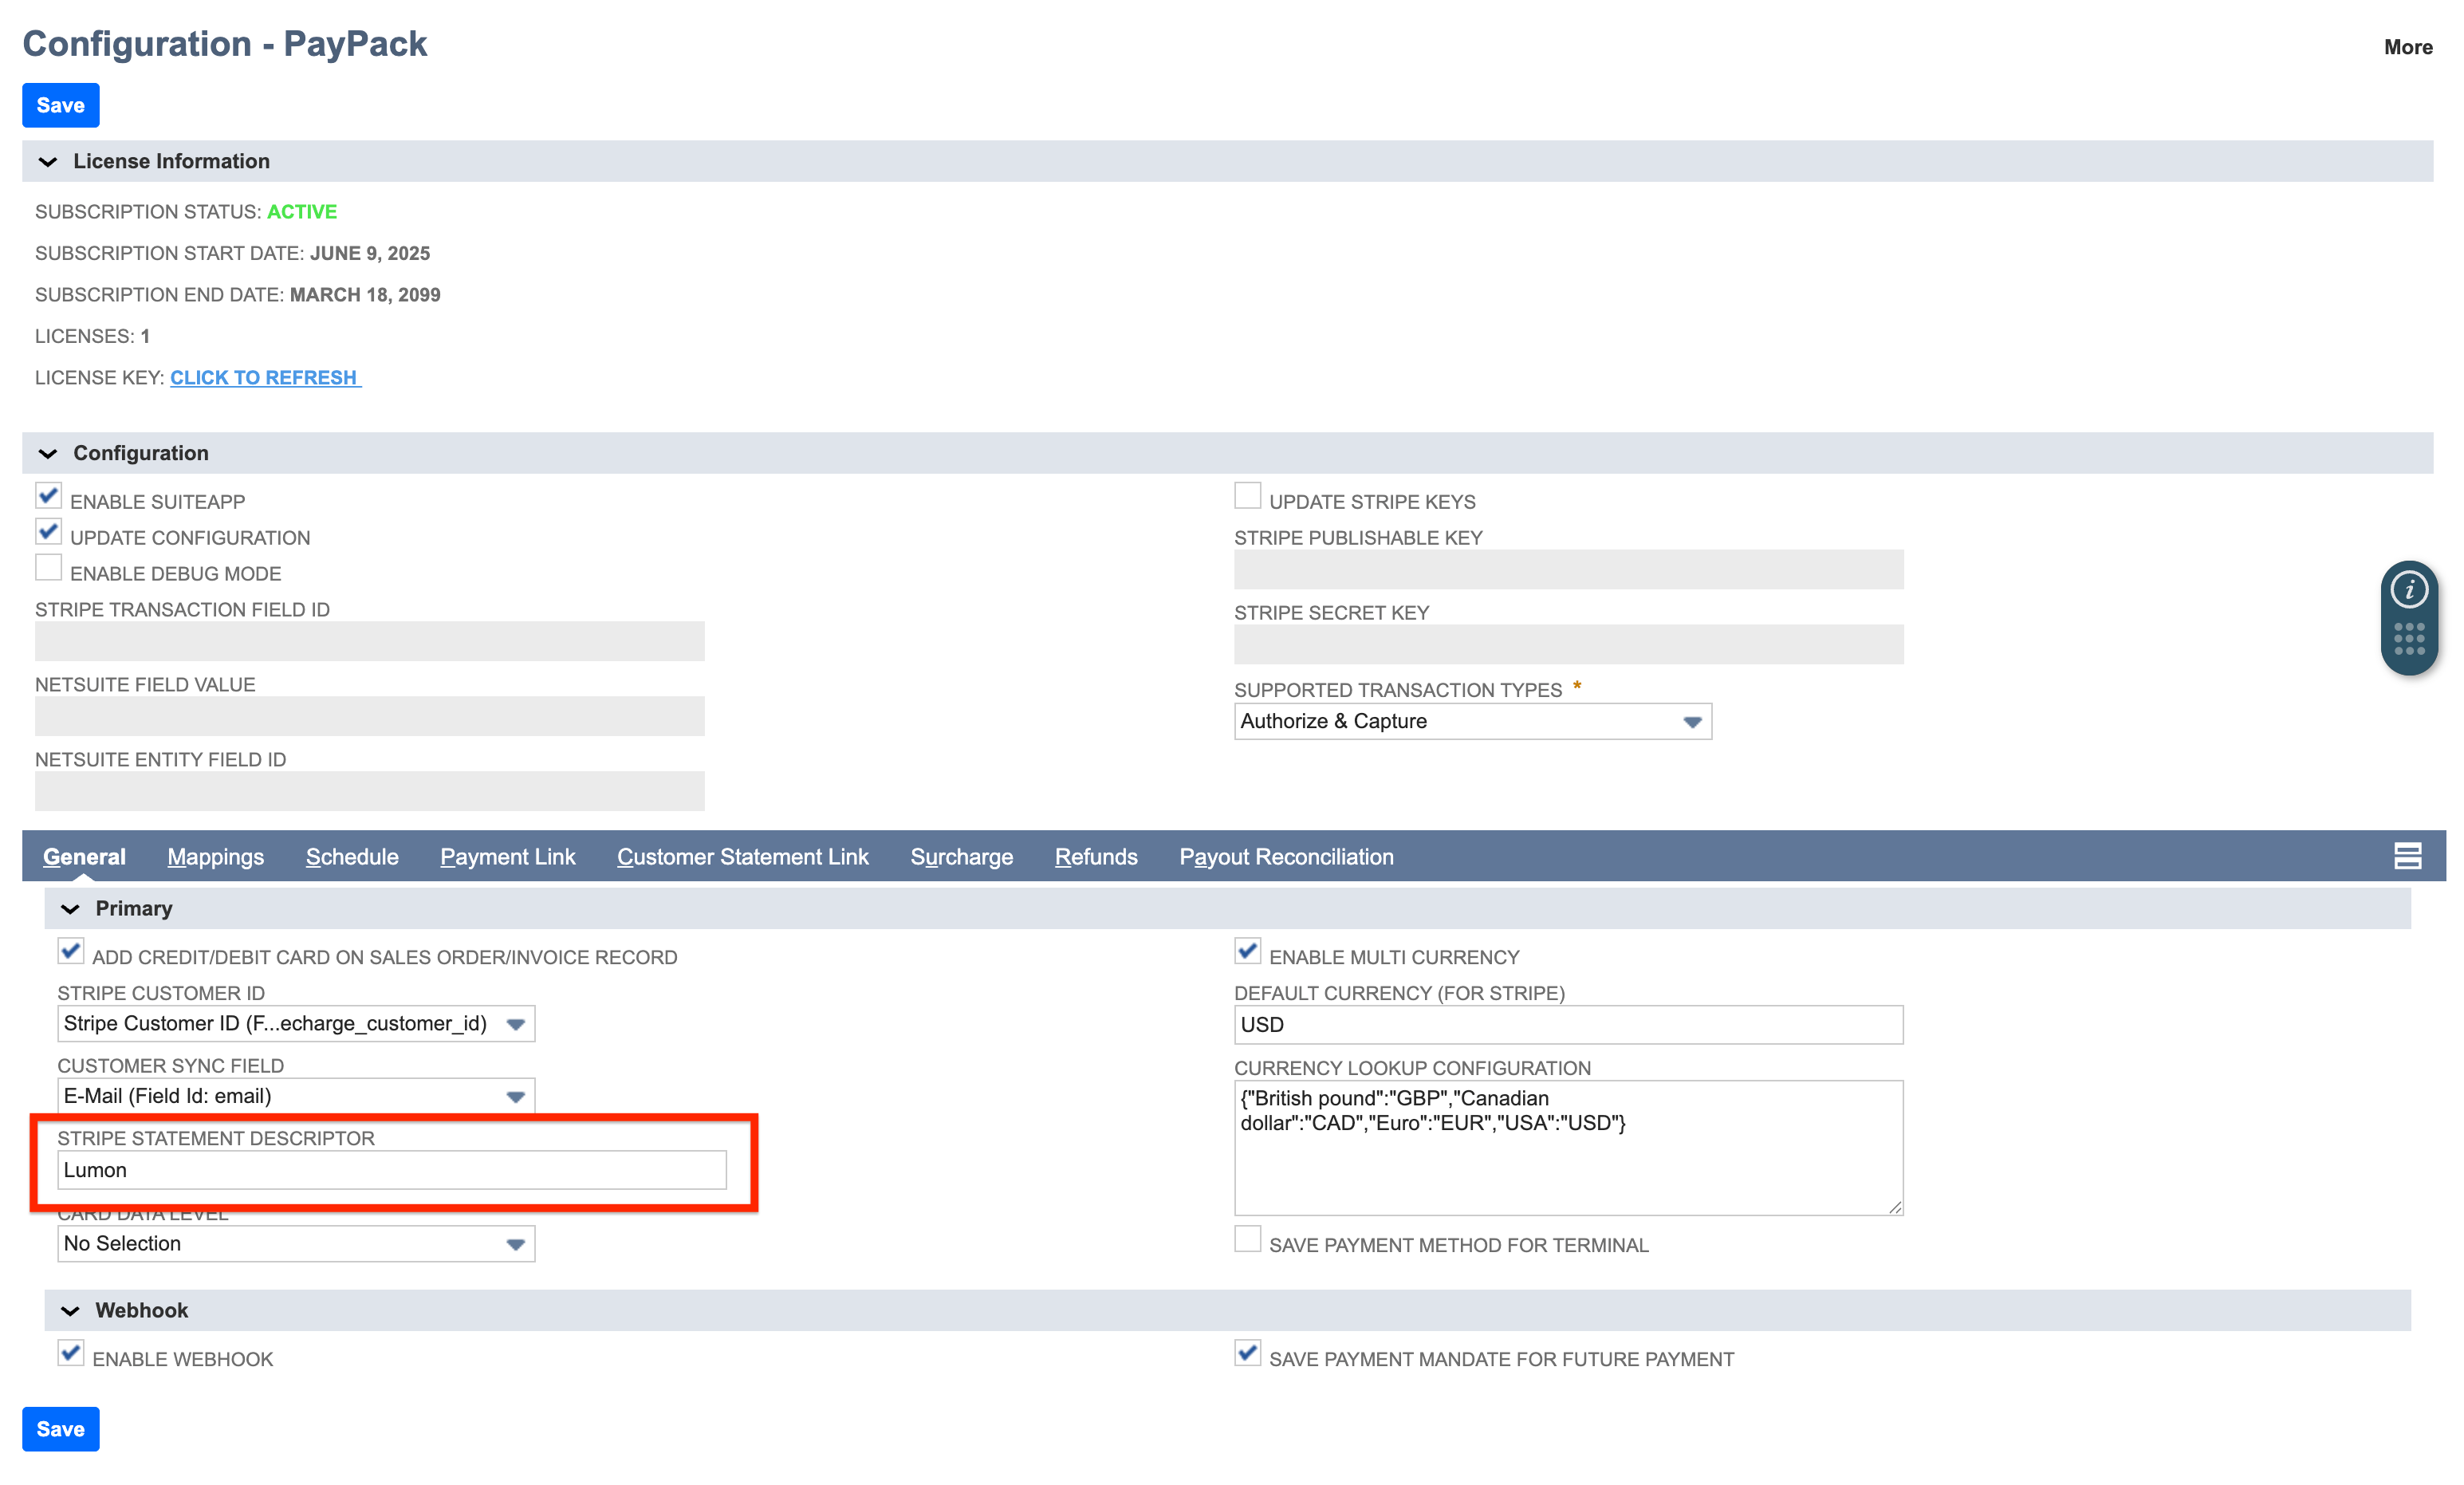The width and height of the screenshot is (2464, 1485).
Task: Click the Stripe Statement Descriptor field
Action: click(x=391, y=1170)
